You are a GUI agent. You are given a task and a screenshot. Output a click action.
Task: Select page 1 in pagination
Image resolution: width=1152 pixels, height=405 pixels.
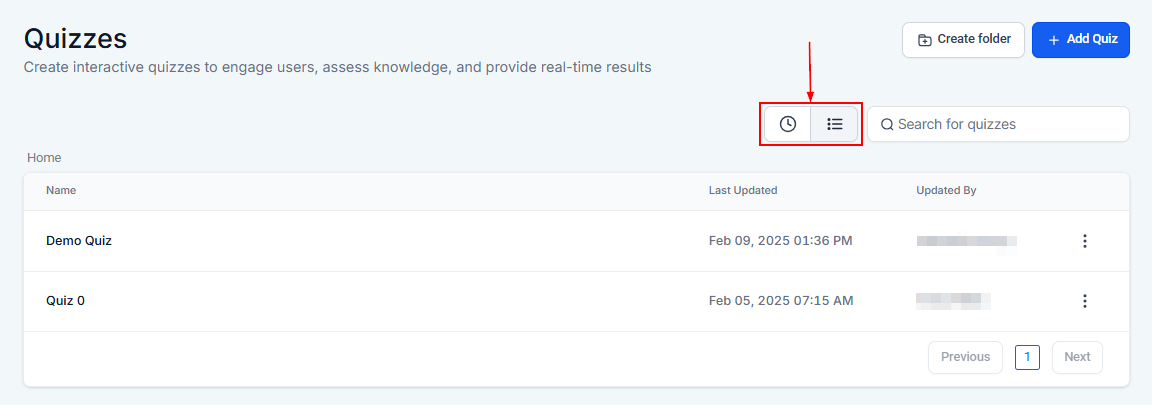(x=1027, y=357)
